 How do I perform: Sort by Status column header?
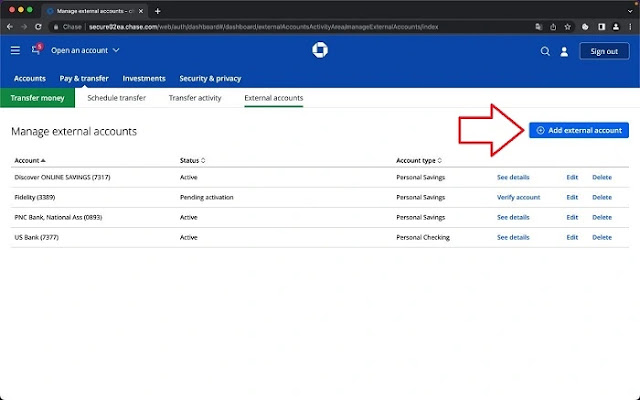(192, 160)
